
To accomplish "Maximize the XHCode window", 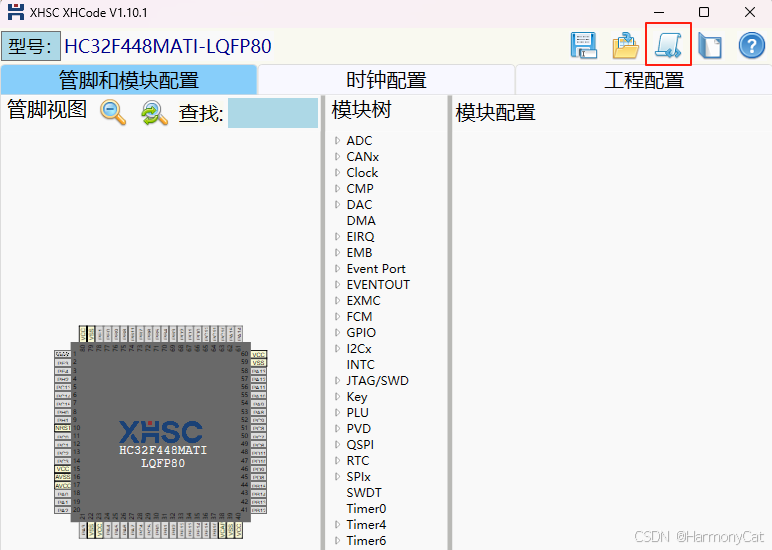I will pos(704,12).
